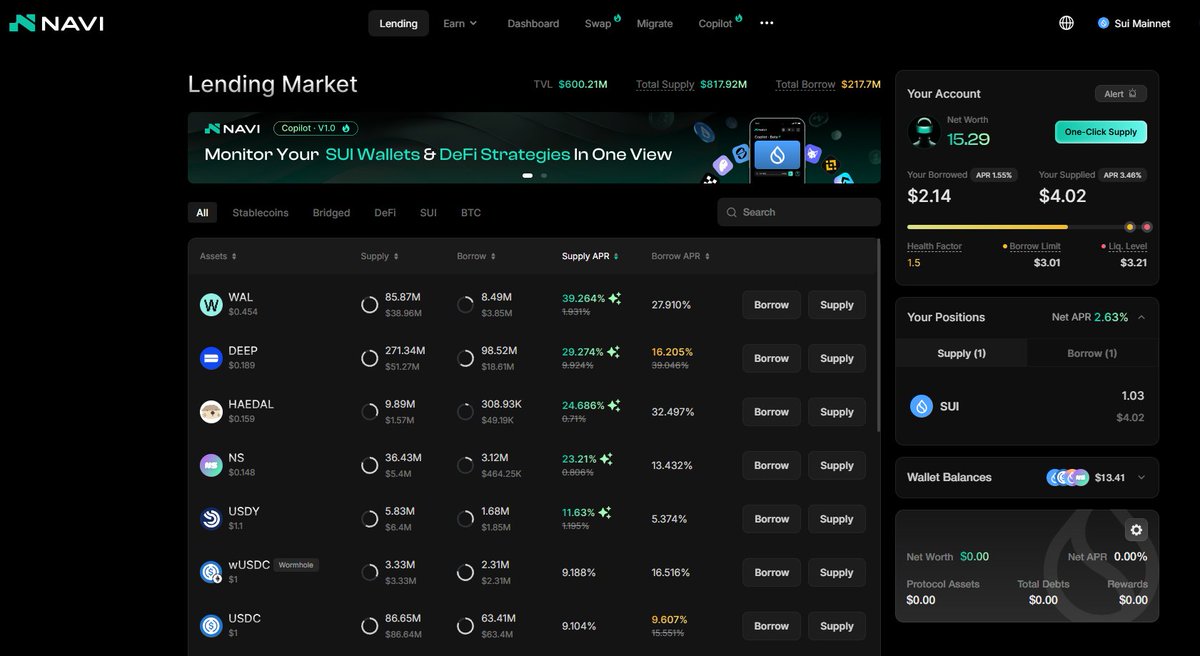1200x656 pixels.
Task: Click the yellow borrow limit marker
Action: [1130, 227]
